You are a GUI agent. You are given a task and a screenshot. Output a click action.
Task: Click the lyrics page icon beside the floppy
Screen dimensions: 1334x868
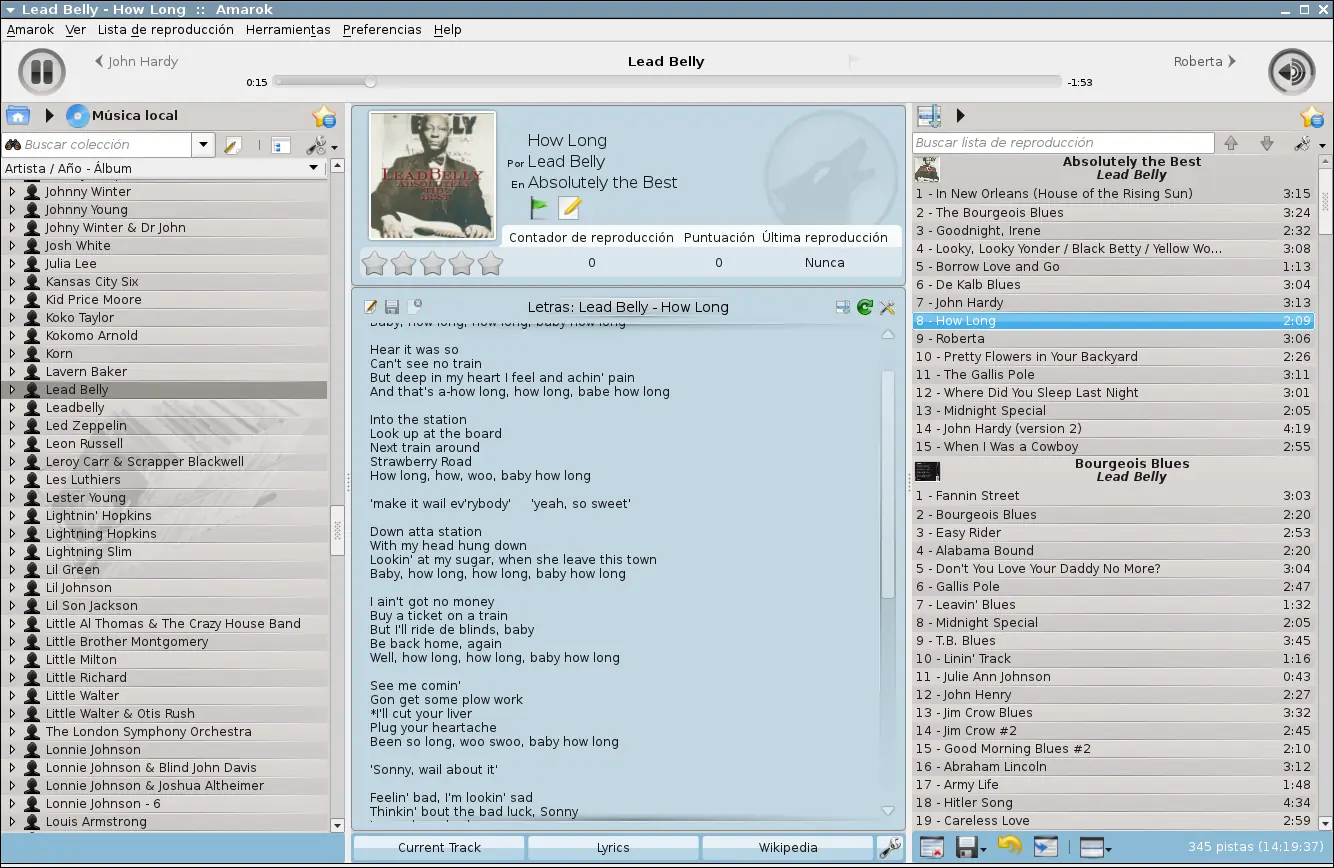414,307
